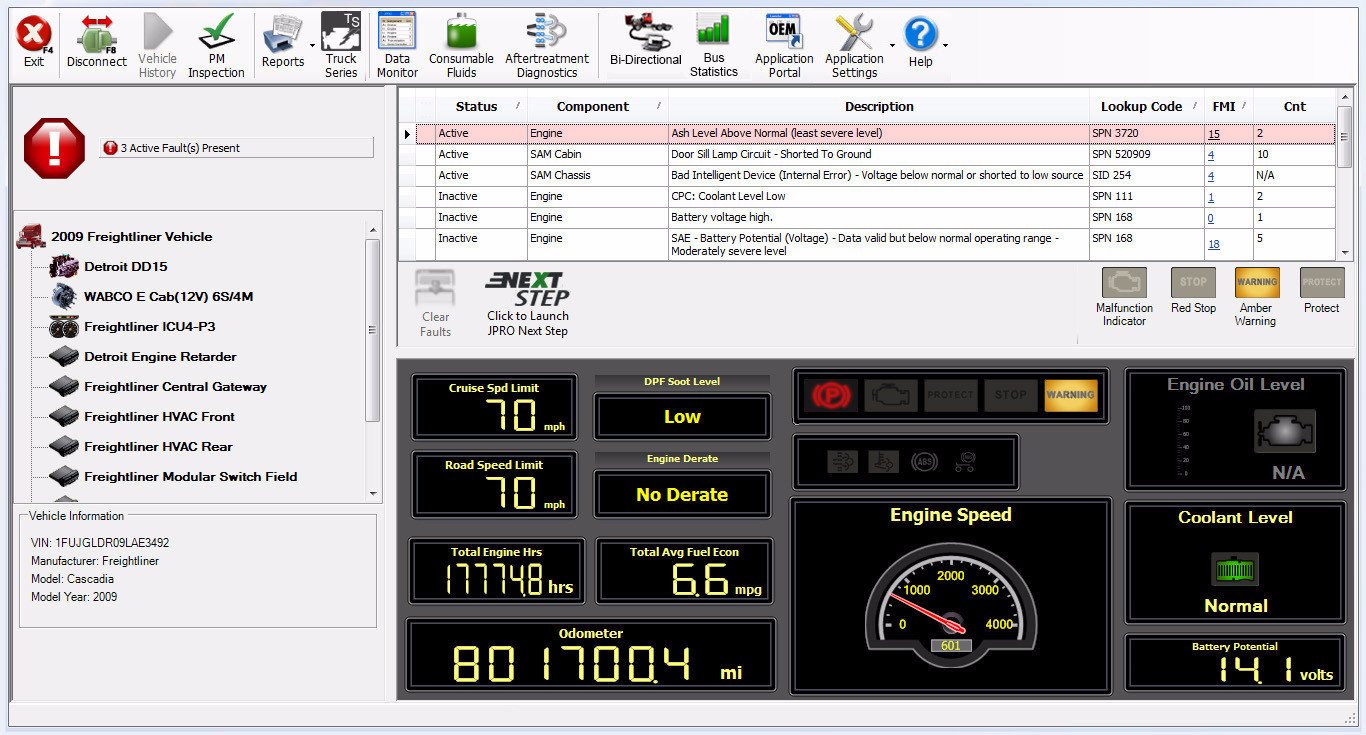Launch the PM Inspection tool
Image resolution: width=1366 pixels, height=735 pixels.
(216, 40)
